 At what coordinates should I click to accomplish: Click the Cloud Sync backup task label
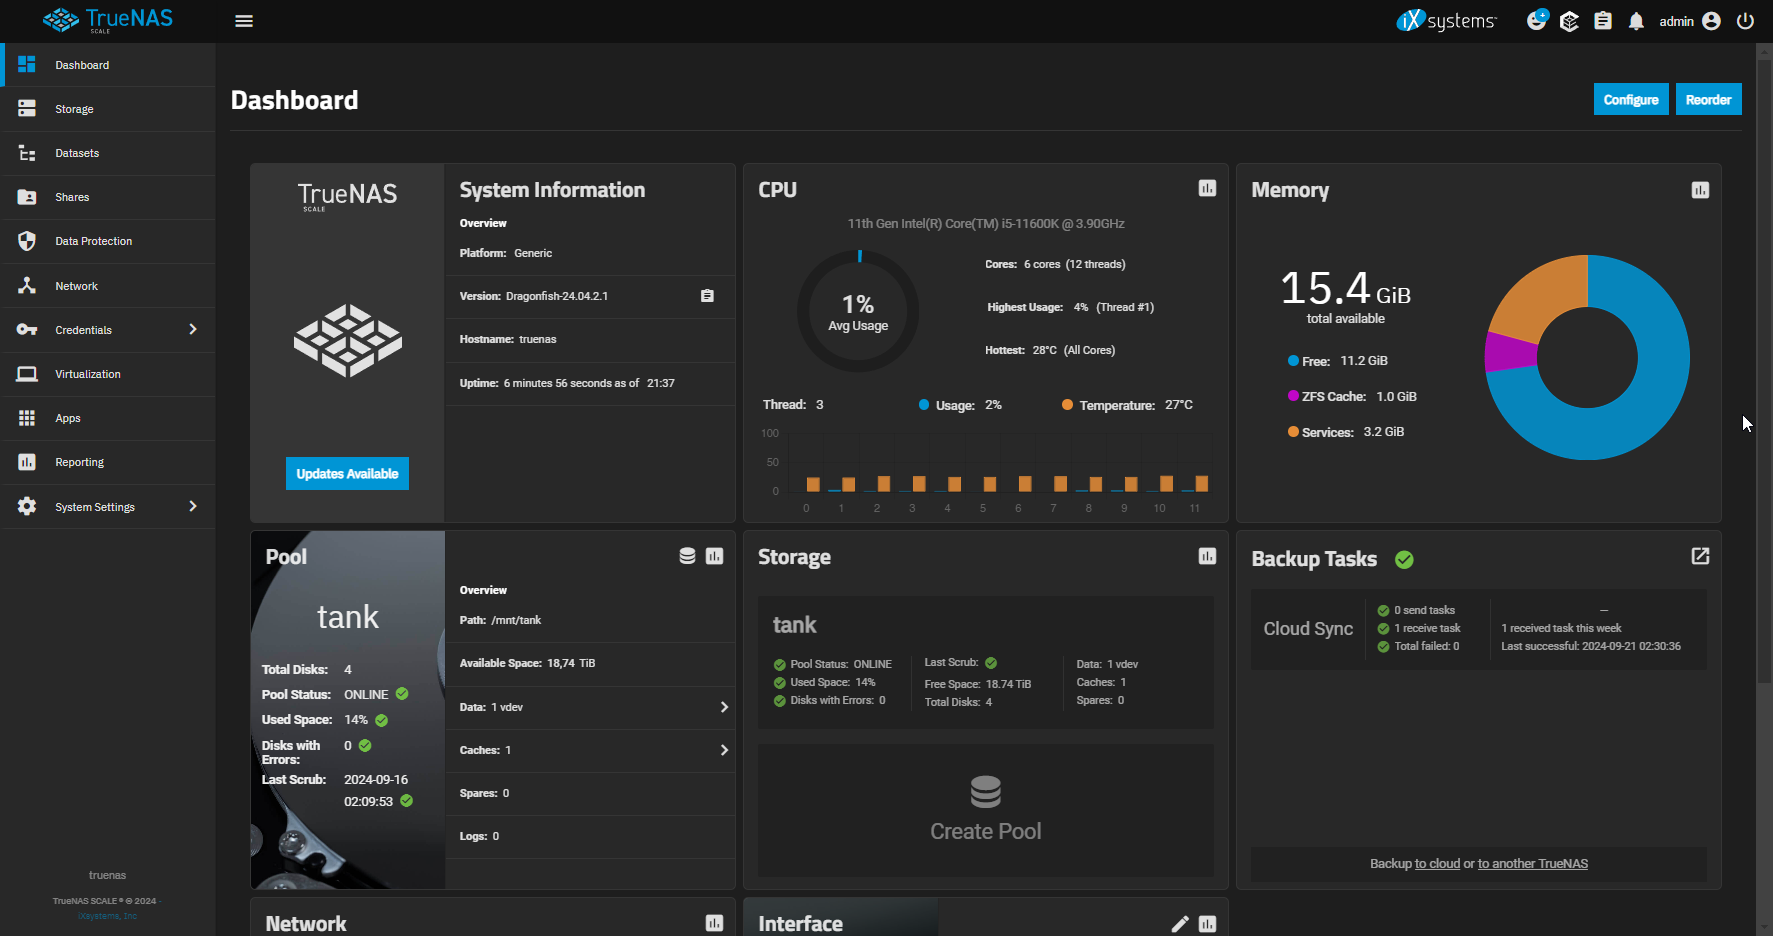pyautogui.click(x=1308, y=628)
